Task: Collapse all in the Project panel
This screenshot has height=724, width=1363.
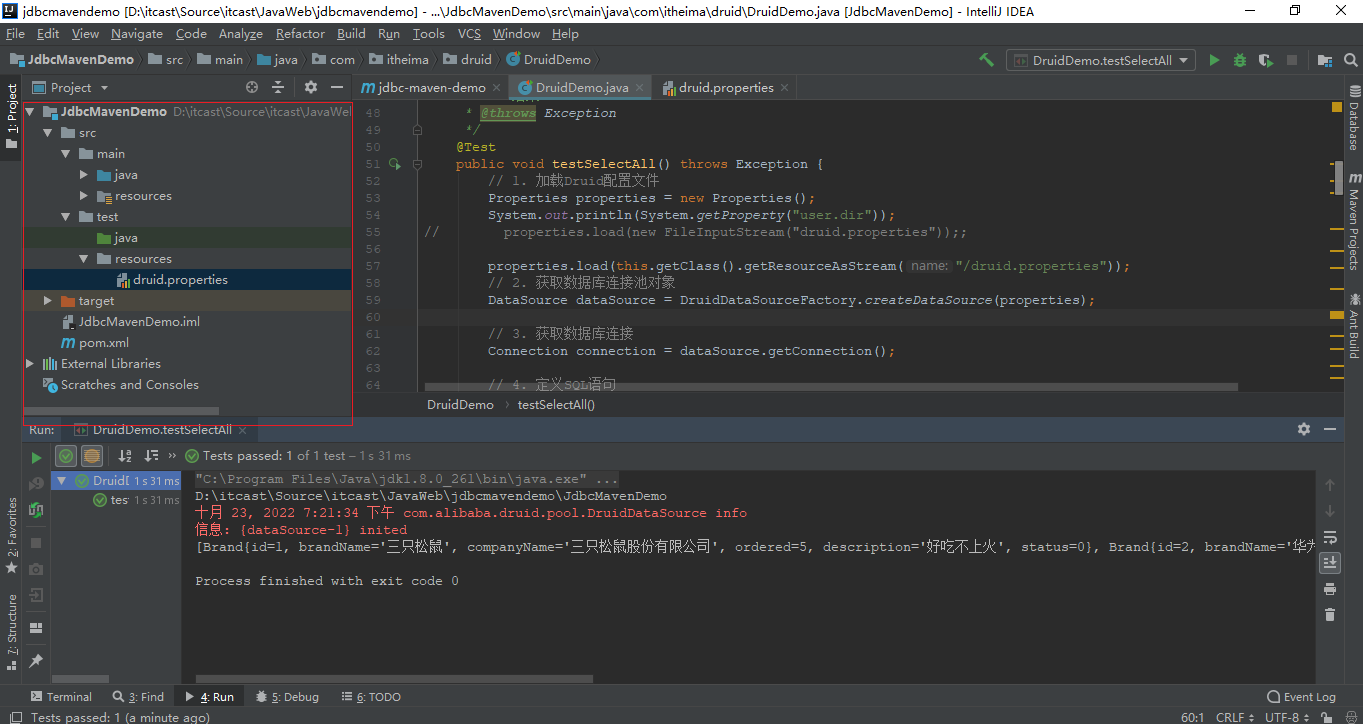Action: click(x=278, y=88)
